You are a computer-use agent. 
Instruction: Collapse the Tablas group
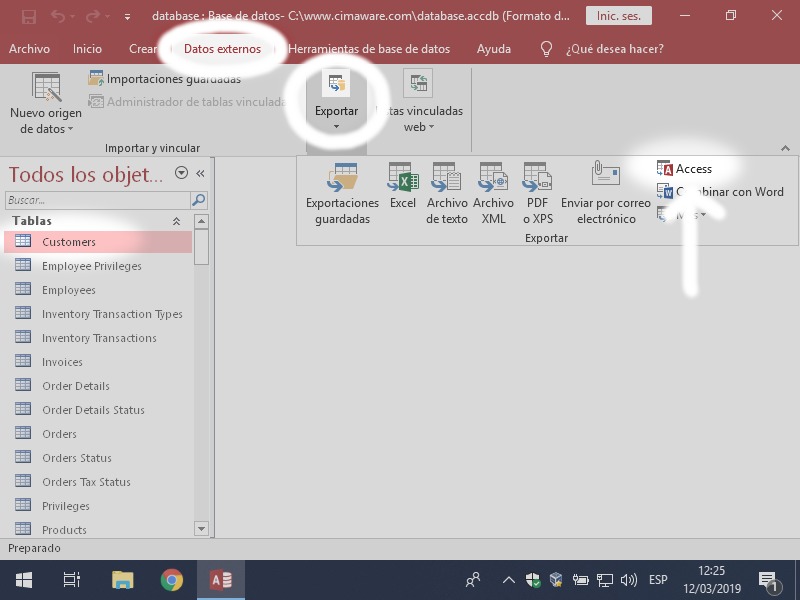(x=177, y=221)
